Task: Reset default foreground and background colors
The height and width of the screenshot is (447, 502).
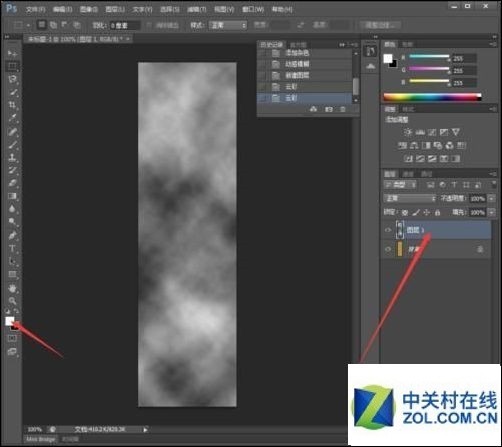Action: [8, 311]
